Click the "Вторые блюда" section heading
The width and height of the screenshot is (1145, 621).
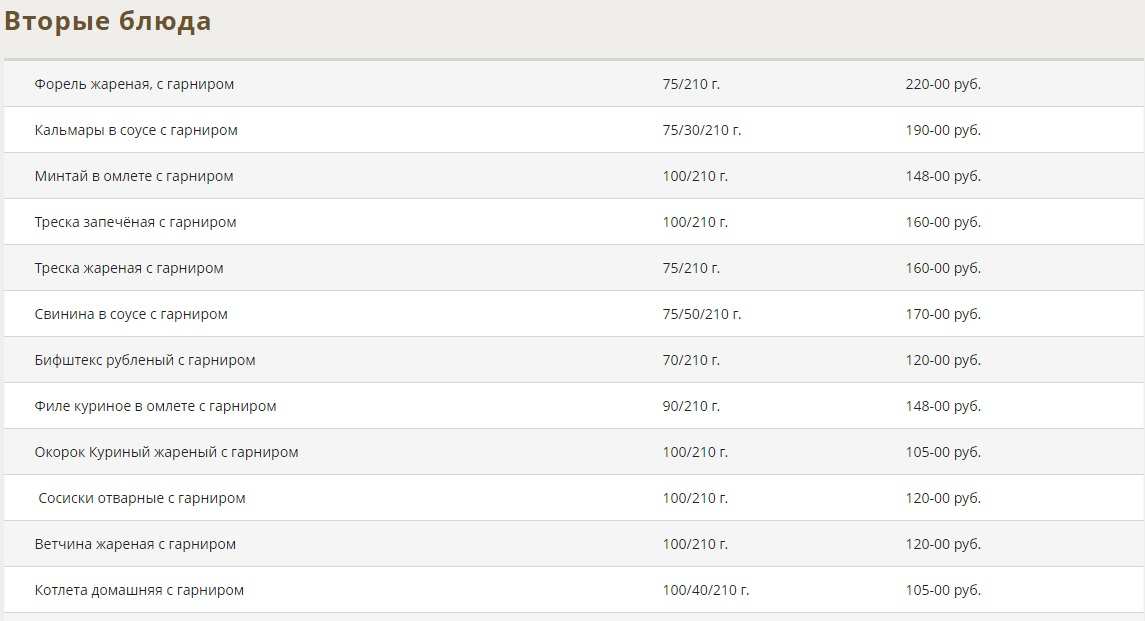pos(108,22)
